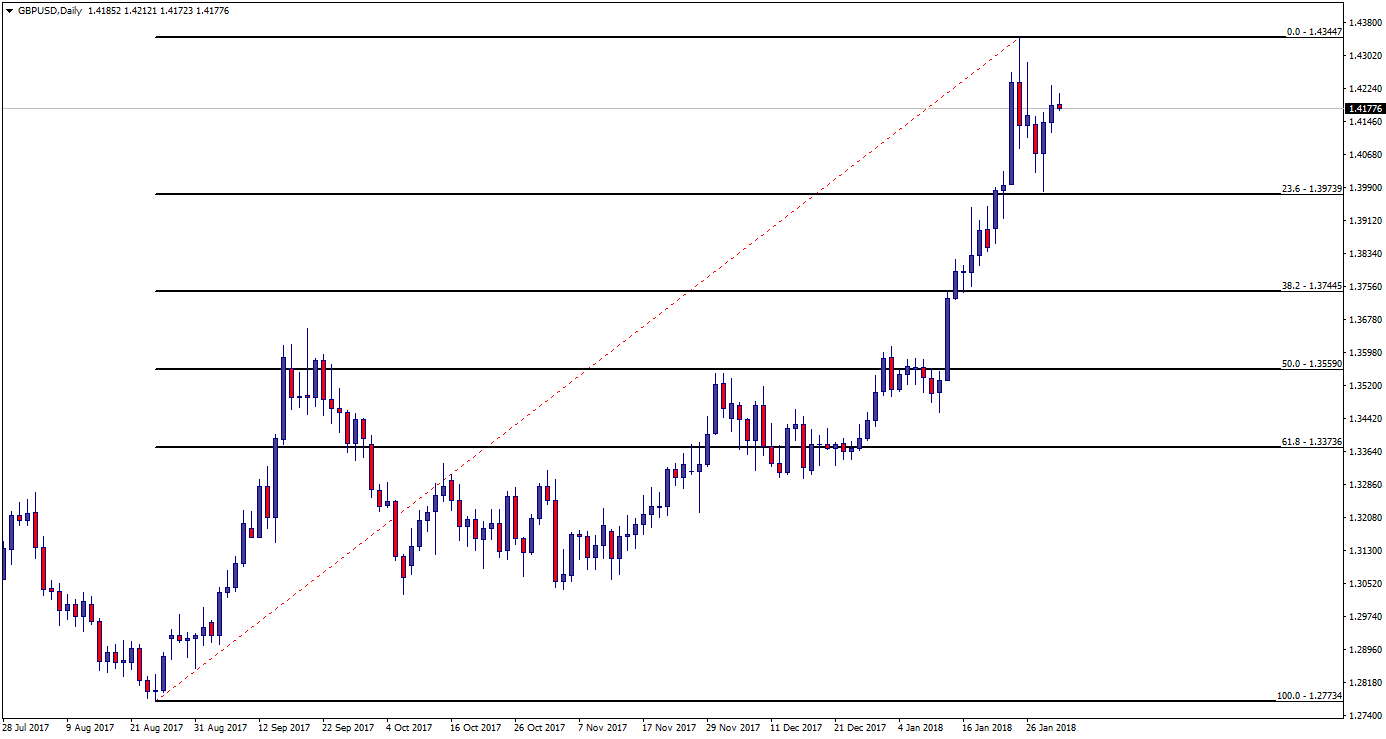
Task: Click the 17 Nov 2017 date label
Action: 669,728
